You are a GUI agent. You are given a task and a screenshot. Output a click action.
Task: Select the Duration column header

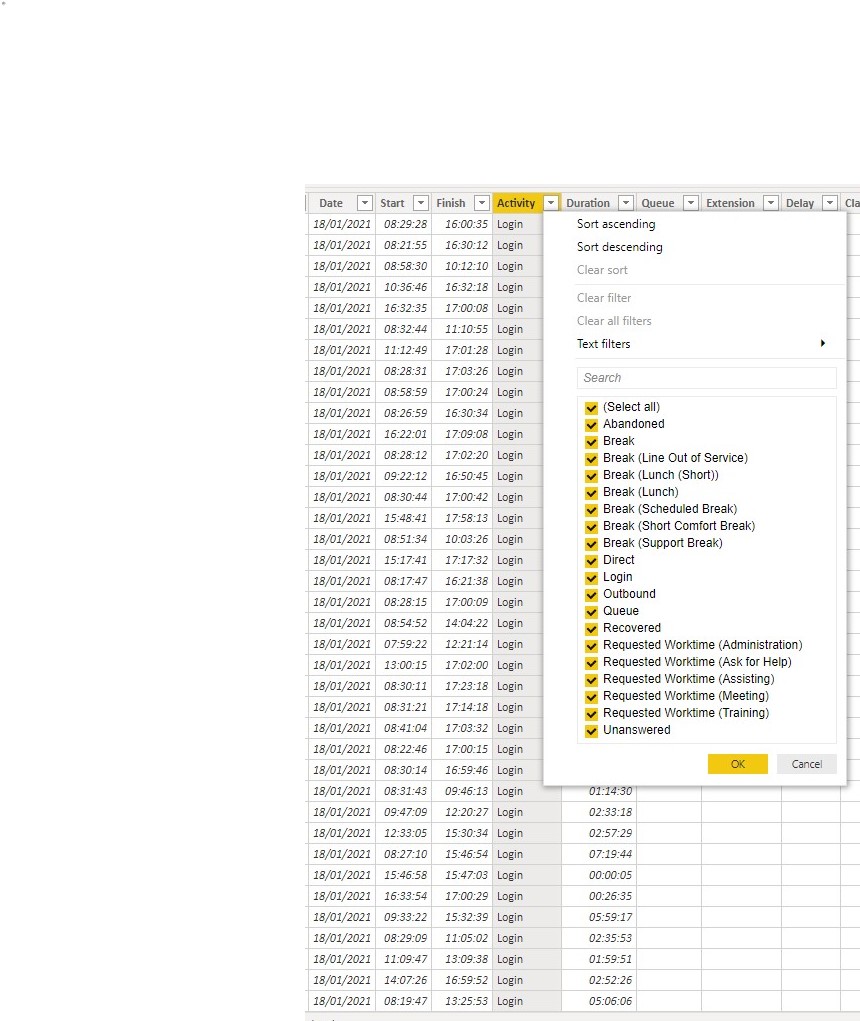tap(588, 203)
